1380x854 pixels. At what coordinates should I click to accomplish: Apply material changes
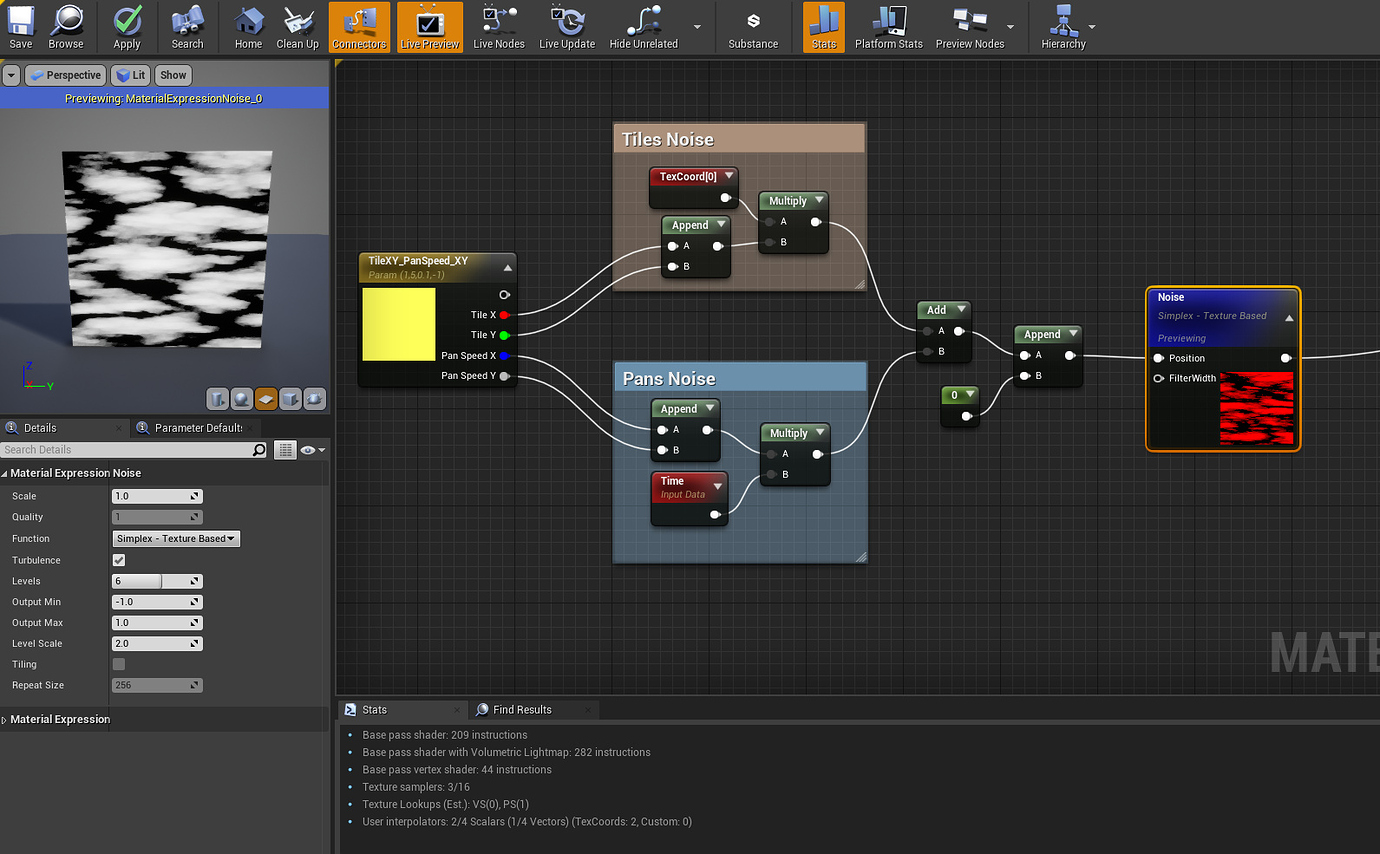(x=126, y=27)
